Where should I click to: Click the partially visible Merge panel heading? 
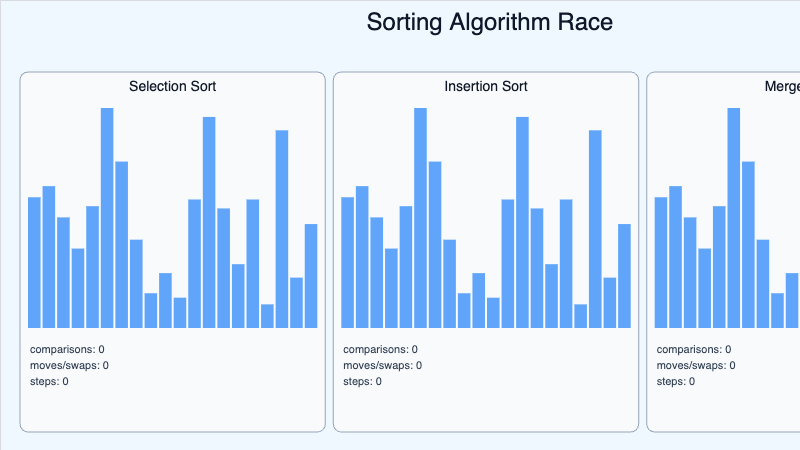coord(781,87)
